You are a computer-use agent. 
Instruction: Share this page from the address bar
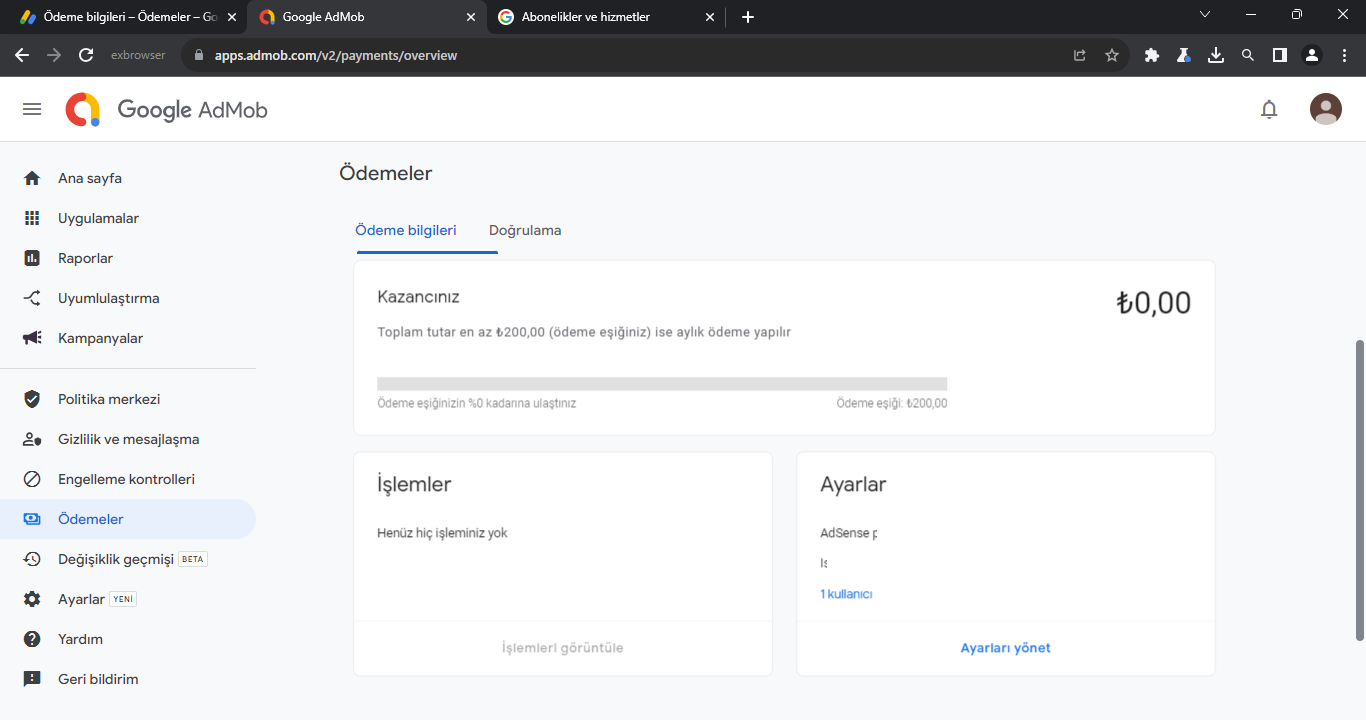coord(1079,55)
